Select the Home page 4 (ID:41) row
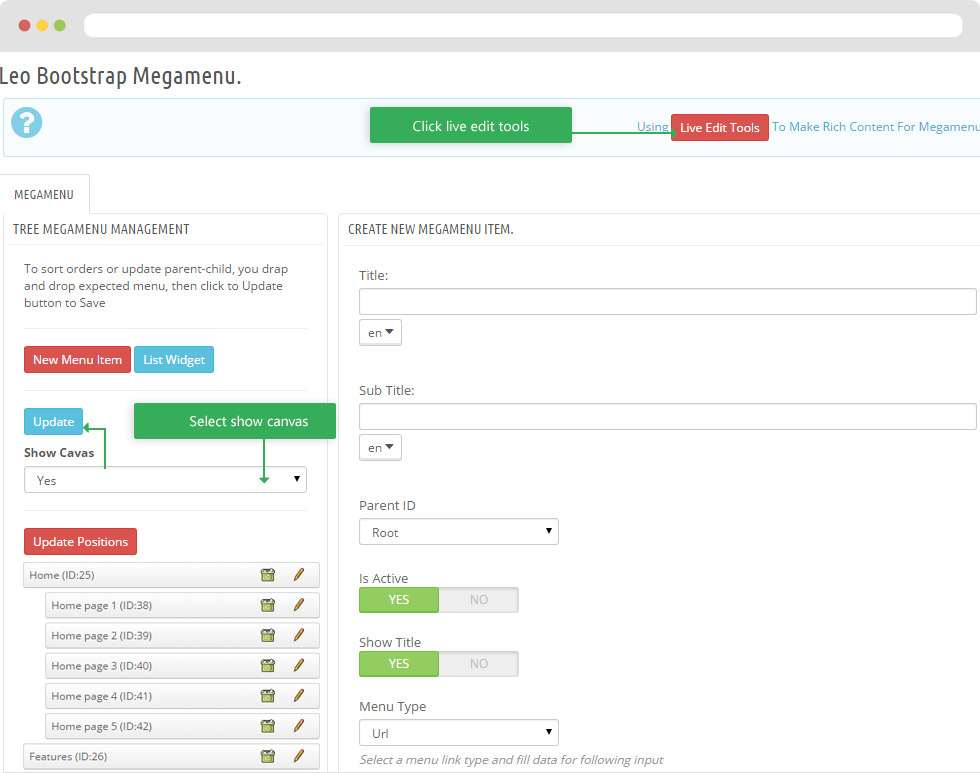The height and width of the screenshot is (773, 980). (182, 696)
